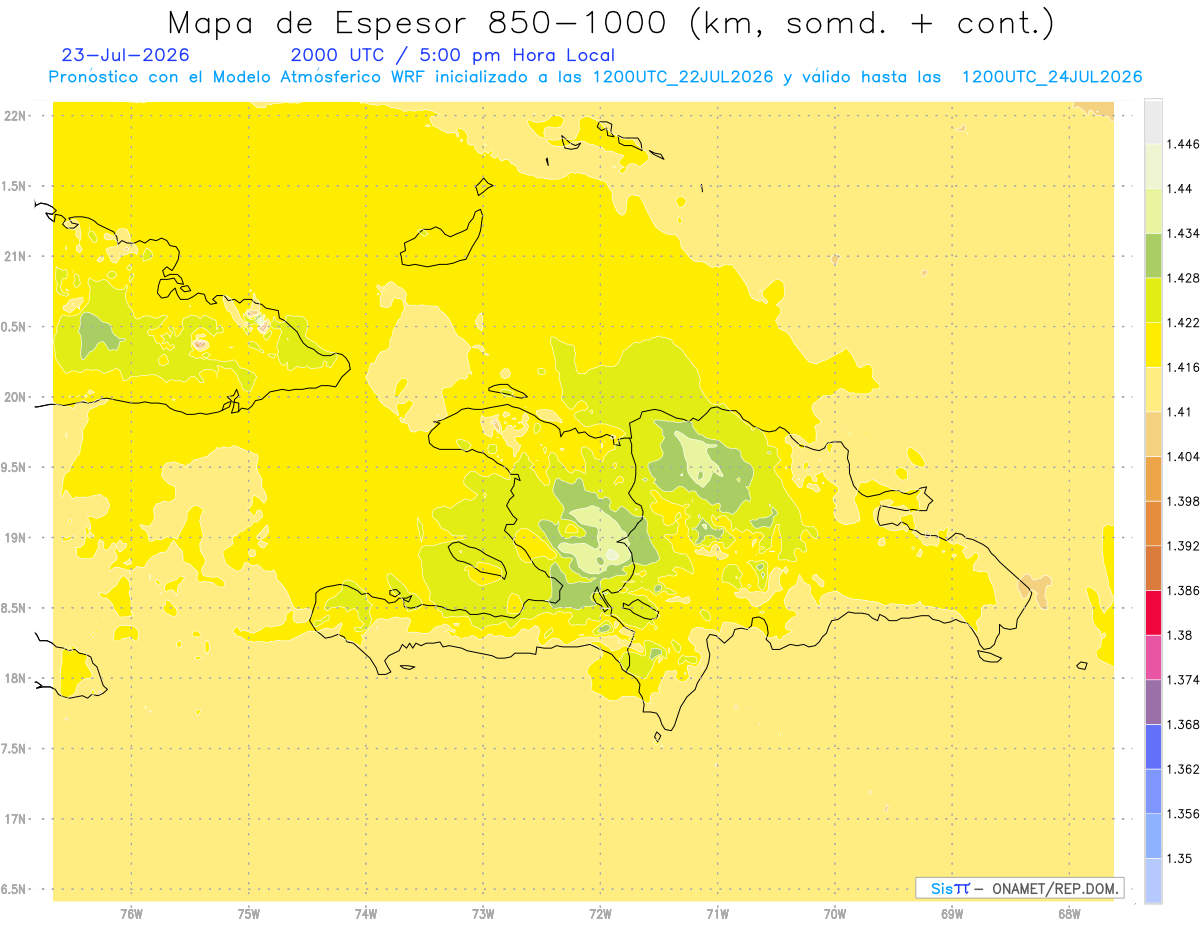Click the time label '2000 UTC / 5:00 pm Hora Local'
This screenshot has height=927, width=1200.
[453, 55]
